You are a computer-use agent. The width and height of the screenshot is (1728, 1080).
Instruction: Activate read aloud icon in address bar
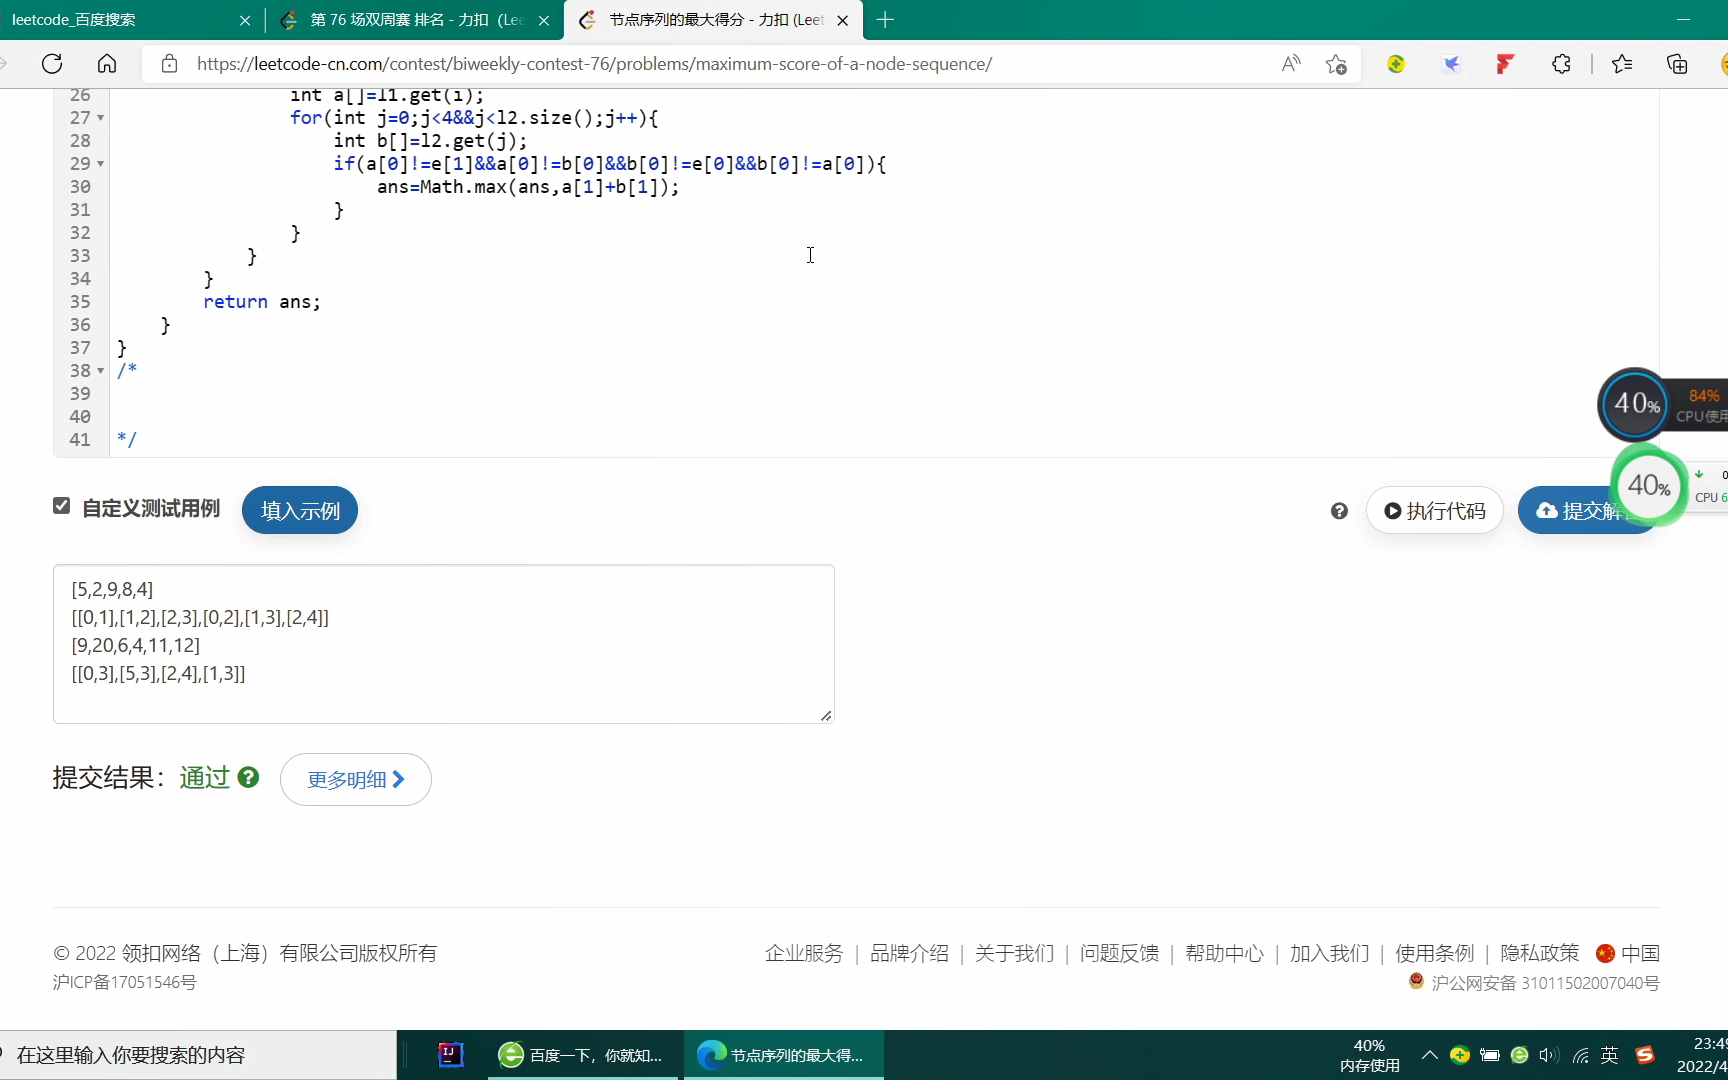1291,64
